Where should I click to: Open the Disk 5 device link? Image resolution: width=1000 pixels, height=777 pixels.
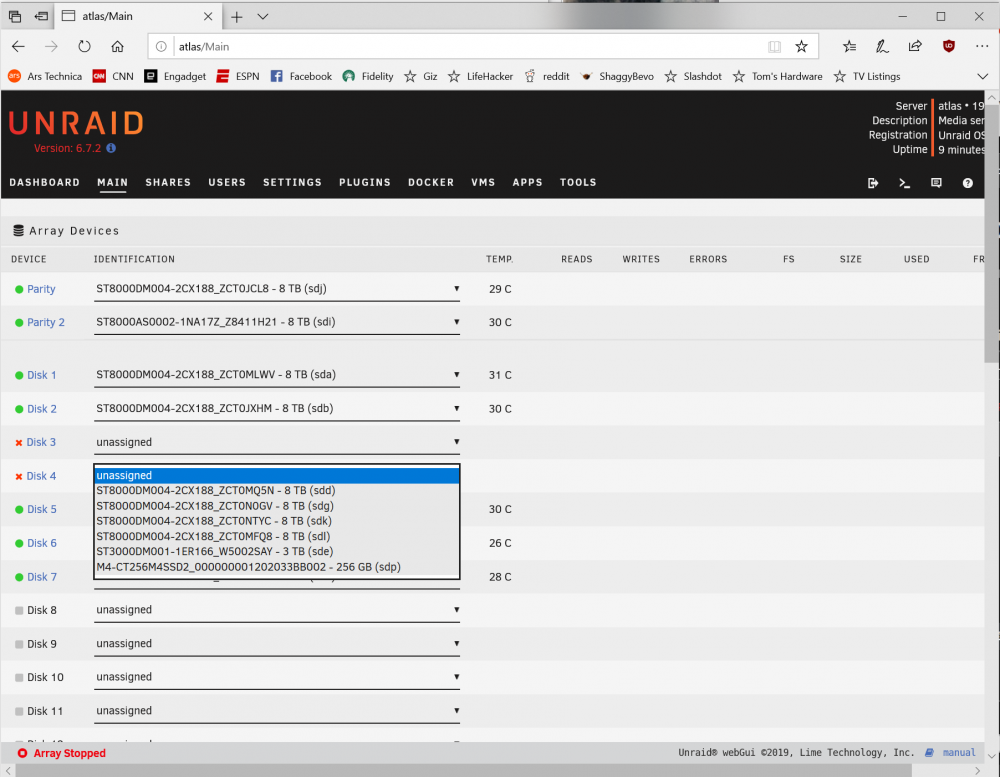click(41, 509)
